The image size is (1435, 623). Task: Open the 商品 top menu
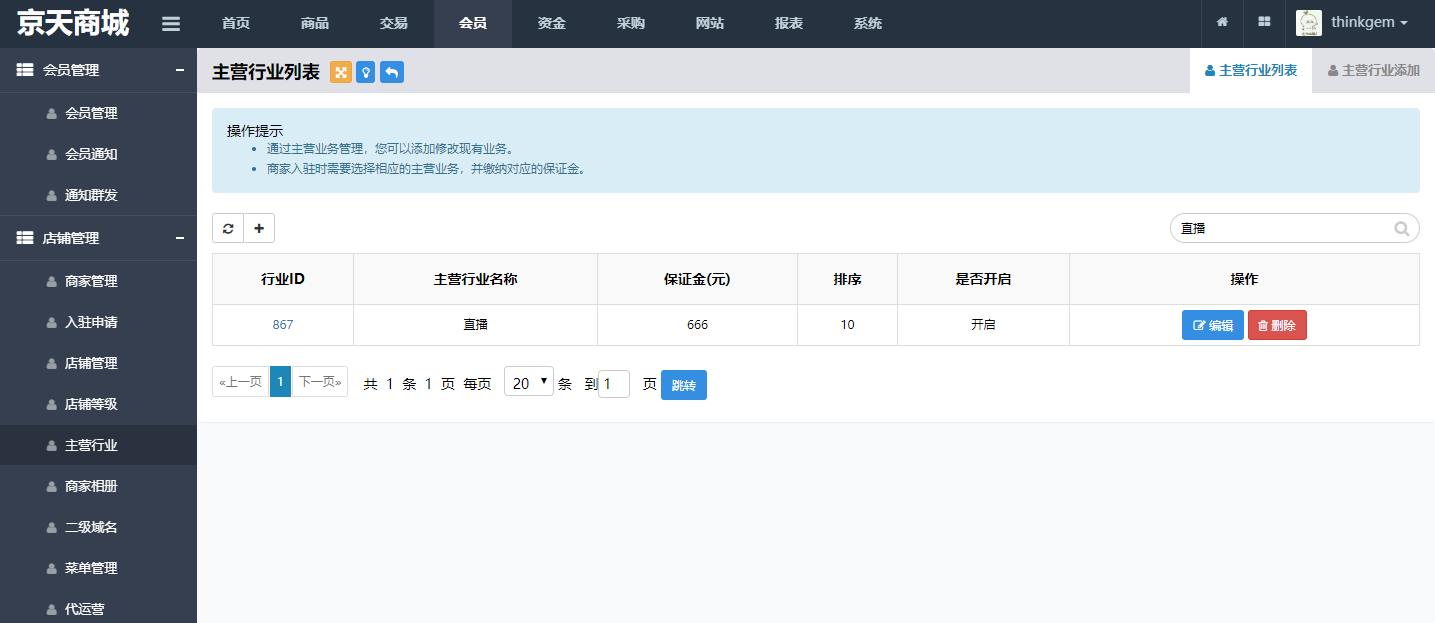coord(315,24)
